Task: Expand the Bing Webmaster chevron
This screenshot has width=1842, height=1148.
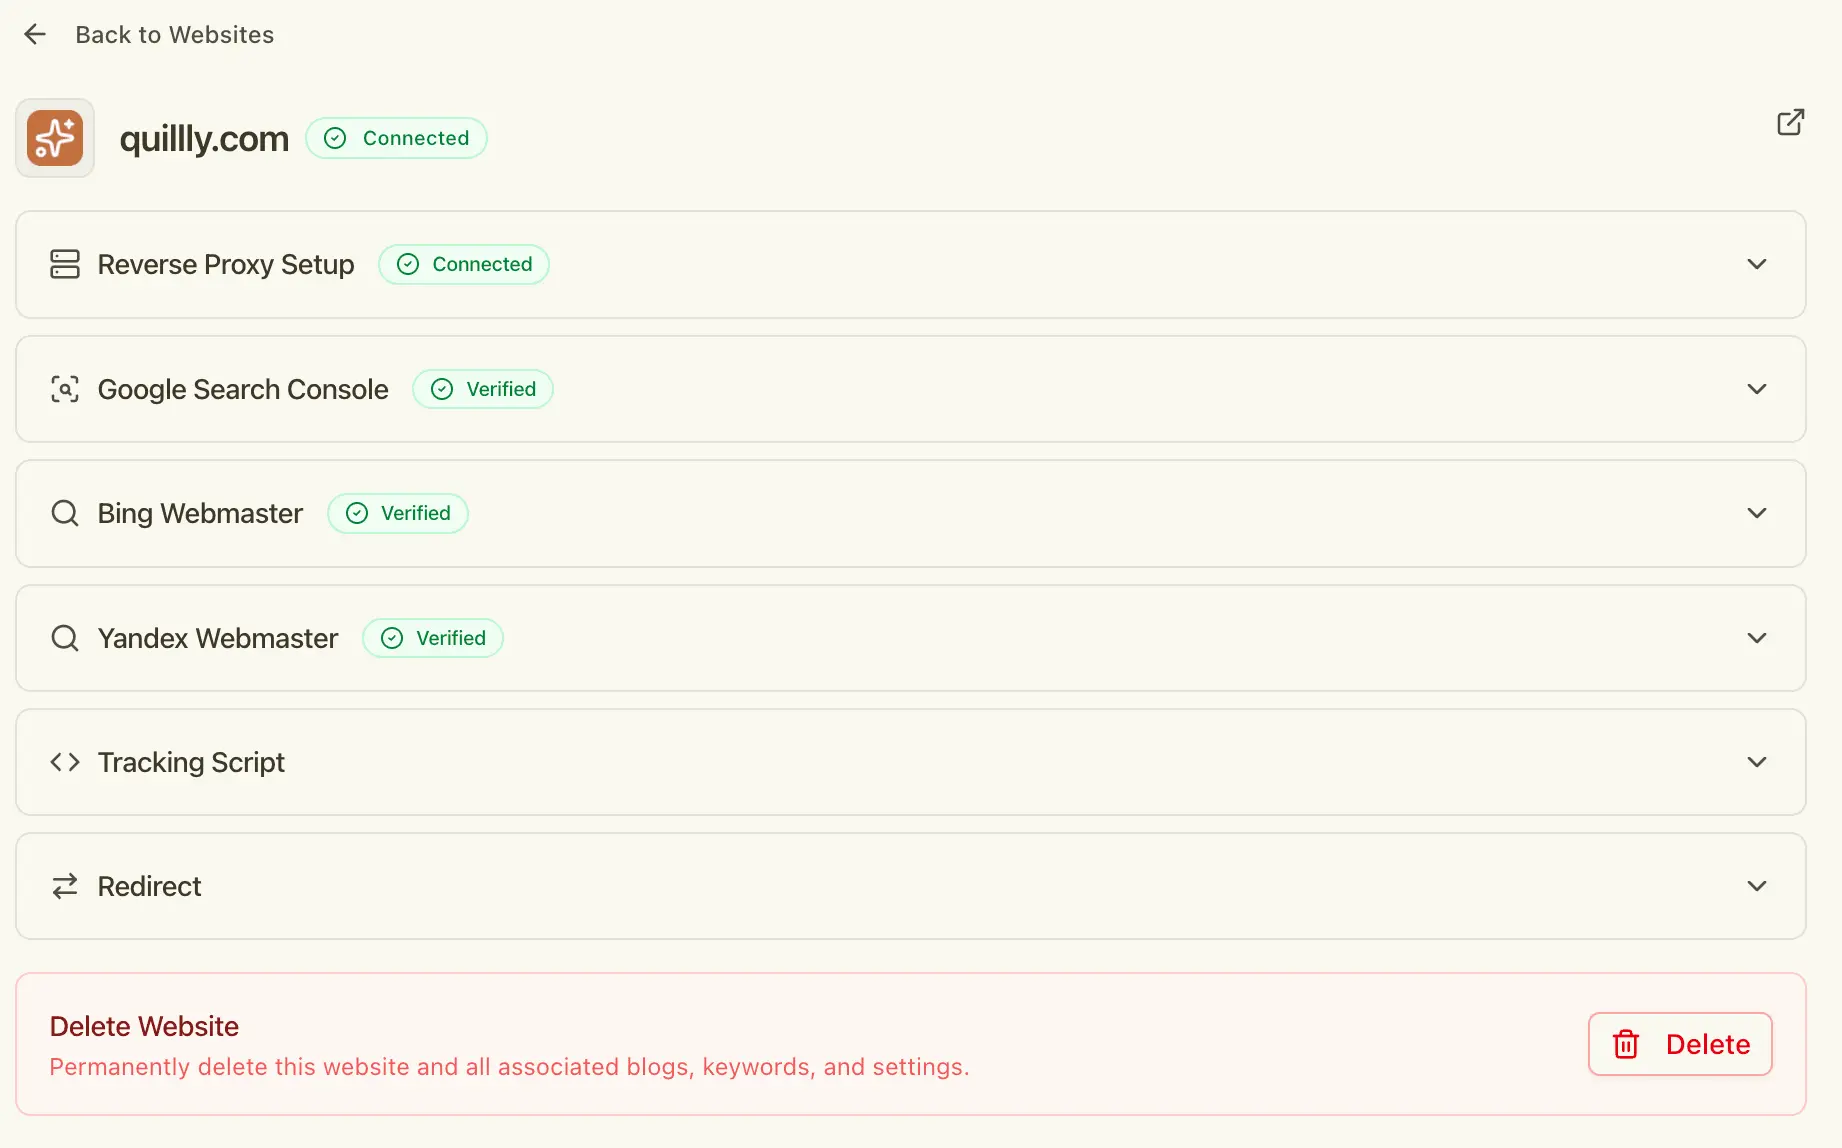Action: (1756, 513)
